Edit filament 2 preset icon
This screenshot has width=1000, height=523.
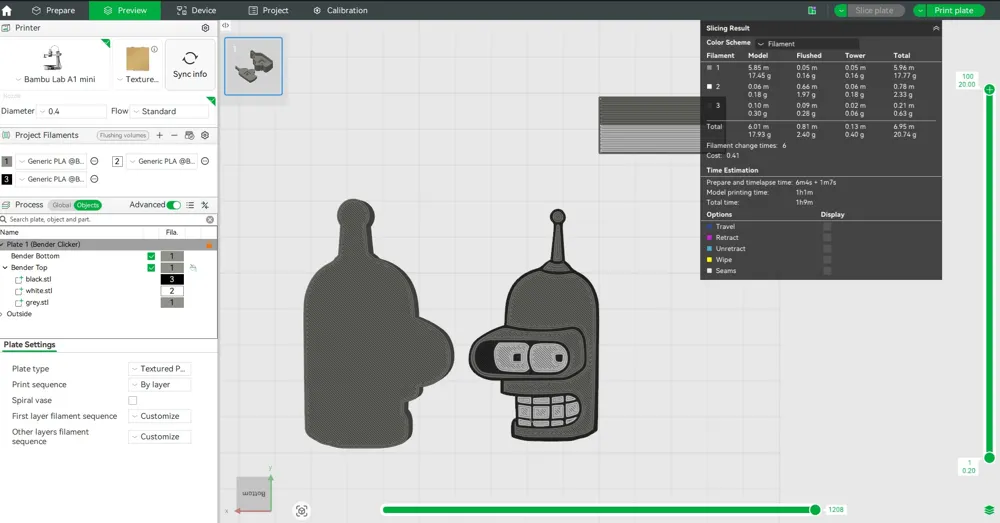pos(205,161)
